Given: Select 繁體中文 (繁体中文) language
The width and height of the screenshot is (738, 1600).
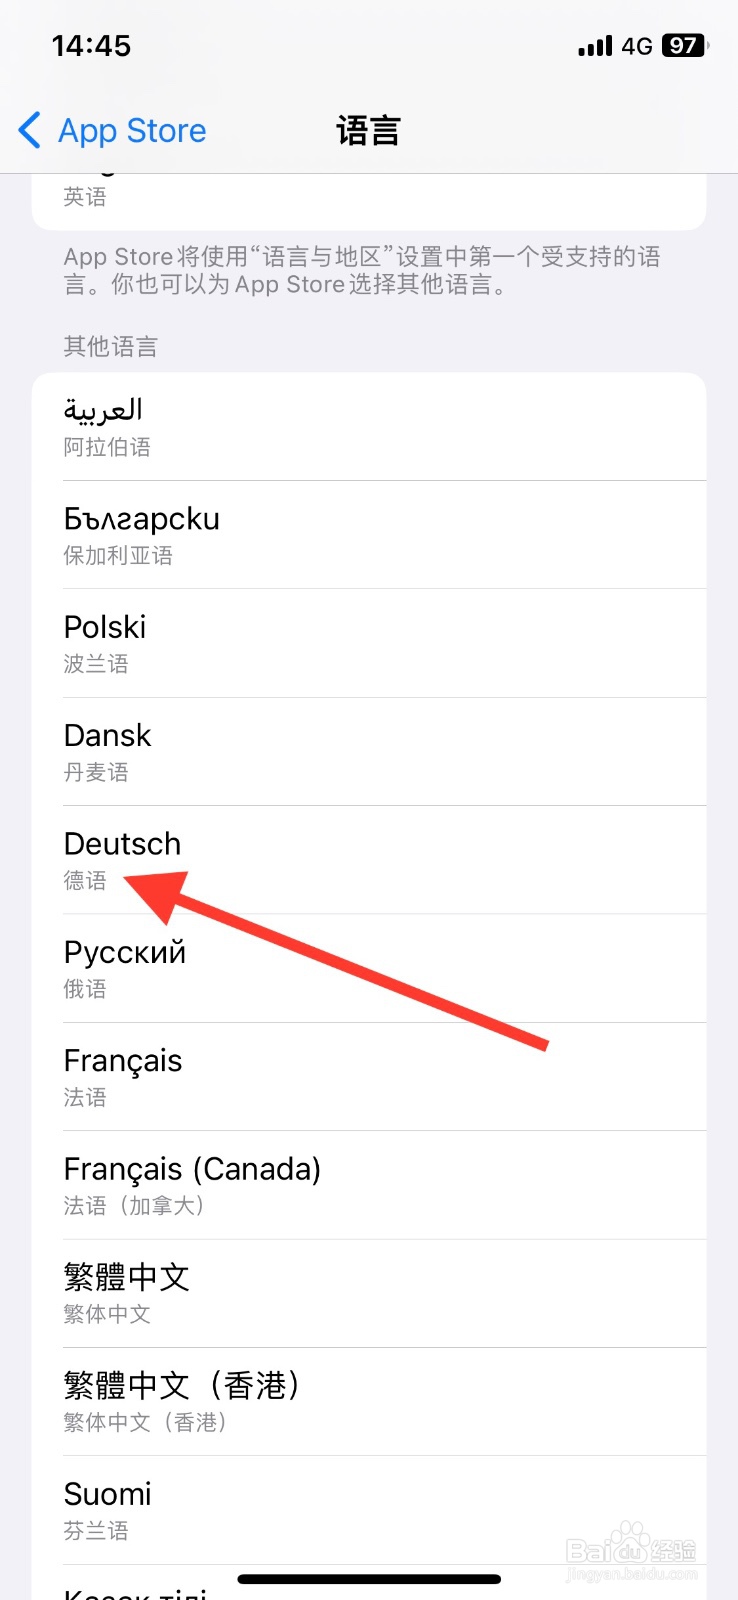Looking at the screenshot, I should tap(369, 1294).
